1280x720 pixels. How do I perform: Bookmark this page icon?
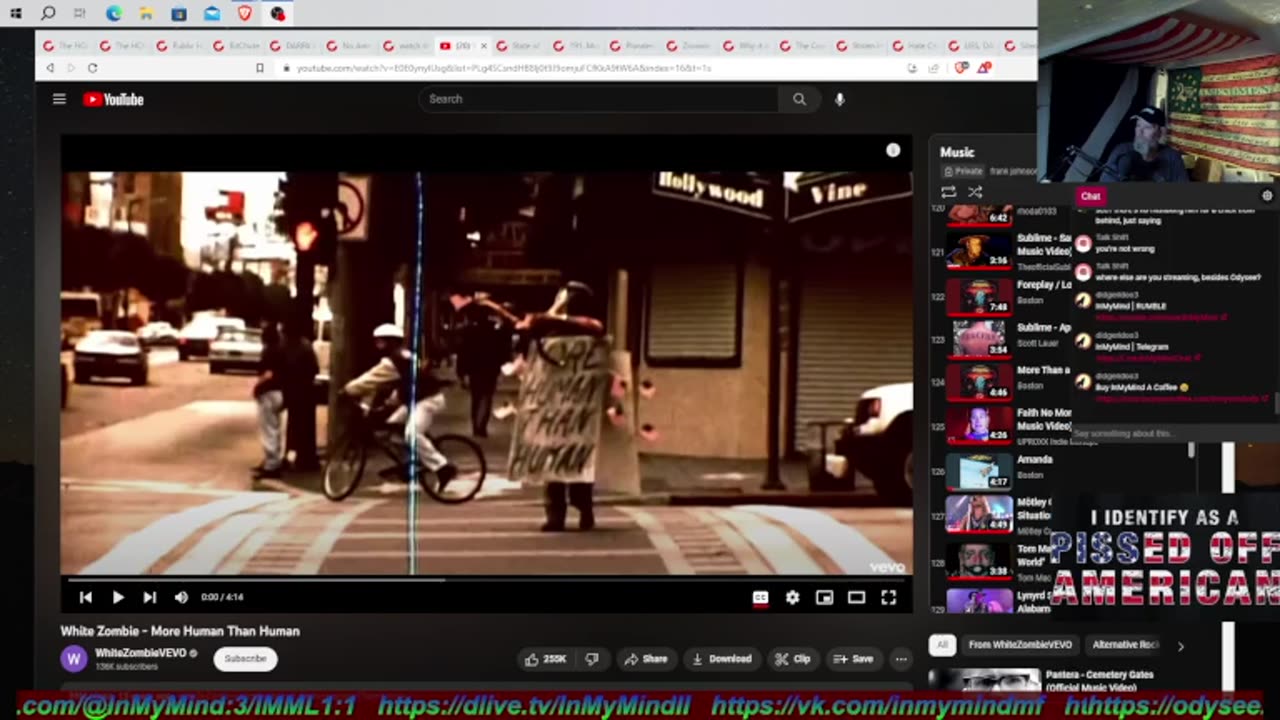coord(260,68)
